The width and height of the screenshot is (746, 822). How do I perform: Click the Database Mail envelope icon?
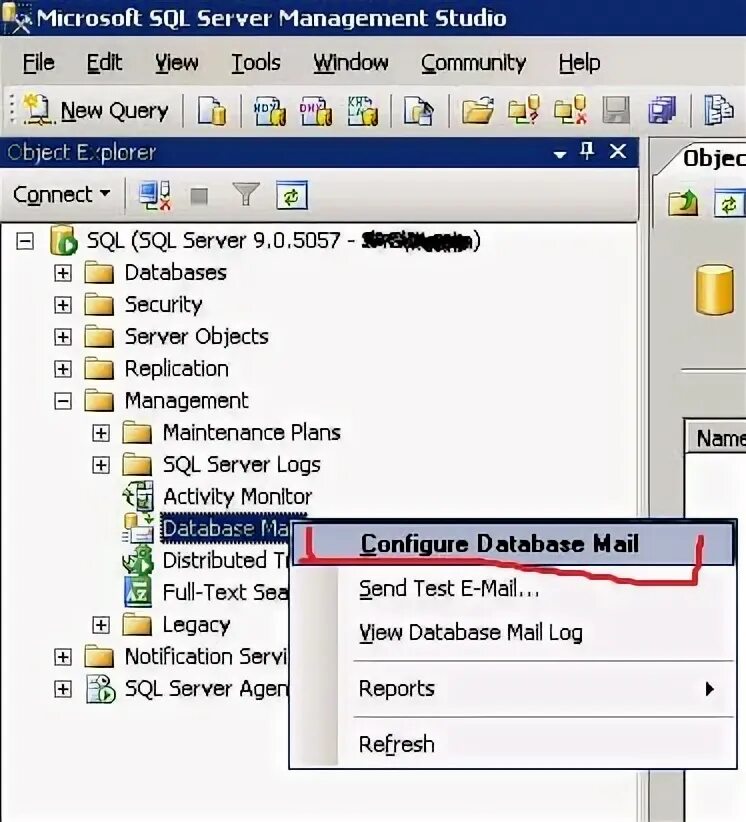pyautogui.click(x=138, y=528)
